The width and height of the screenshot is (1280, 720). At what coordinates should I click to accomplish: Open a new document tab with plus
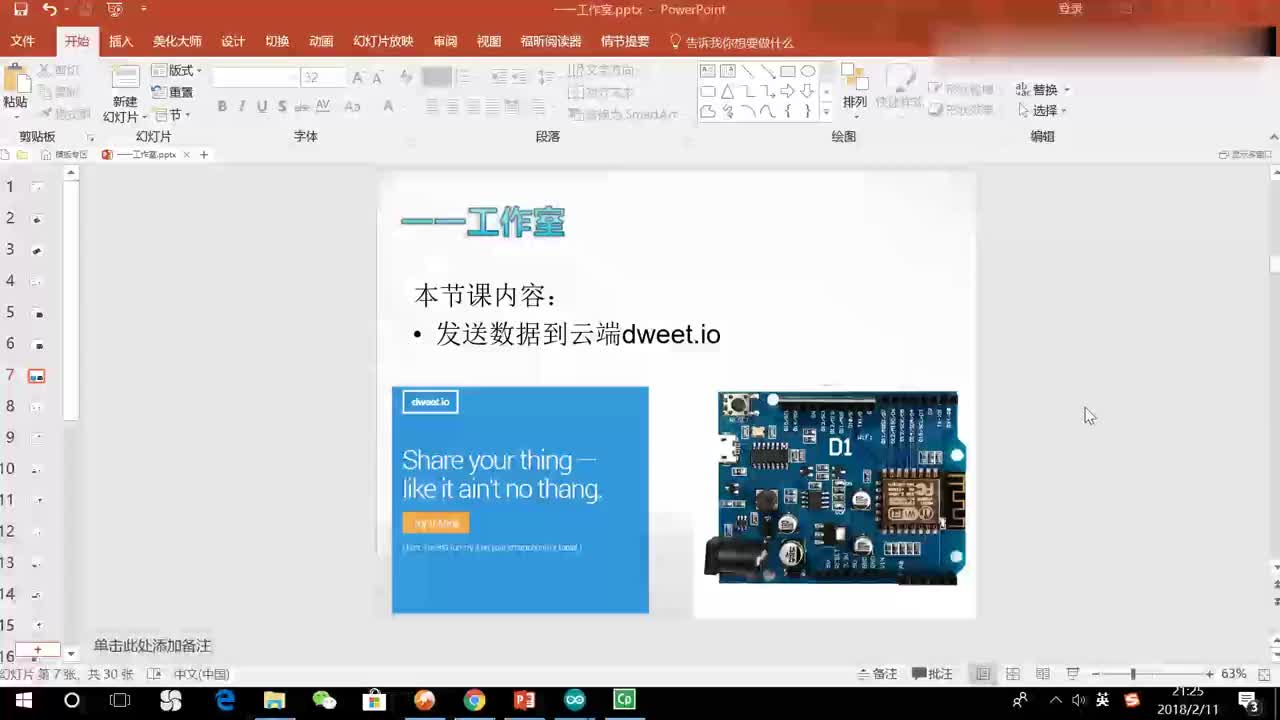pyautogui.click(x=204, y=155)
